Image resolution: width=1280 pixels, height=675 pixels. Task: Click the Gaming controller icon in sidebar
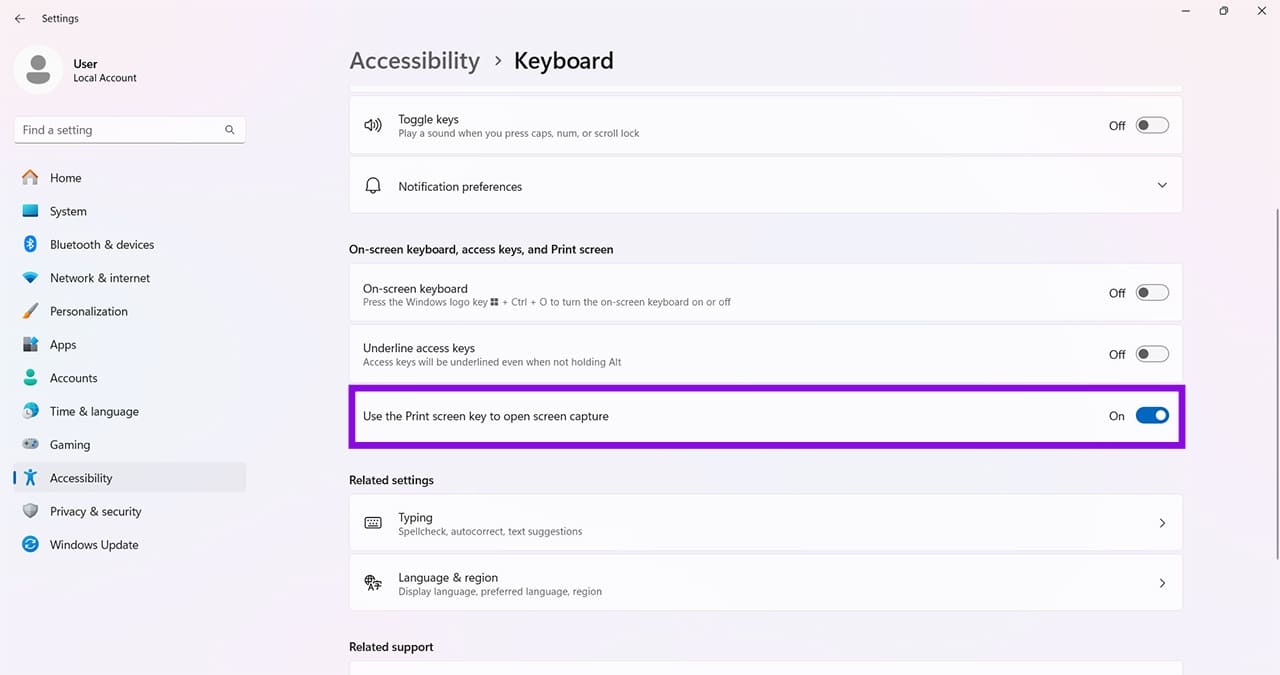click(30, 445)
